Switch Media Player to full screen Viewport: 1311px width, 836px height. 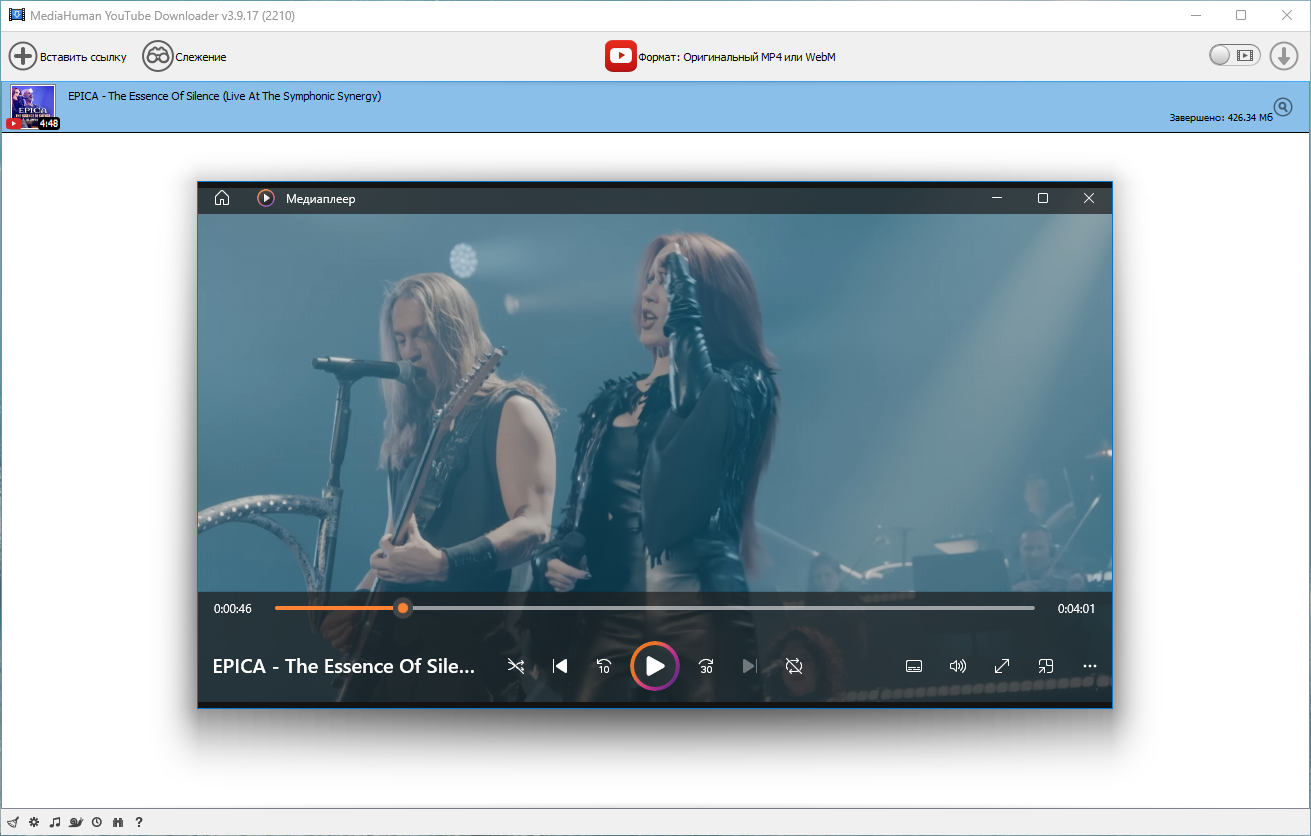coord(1002,666)
